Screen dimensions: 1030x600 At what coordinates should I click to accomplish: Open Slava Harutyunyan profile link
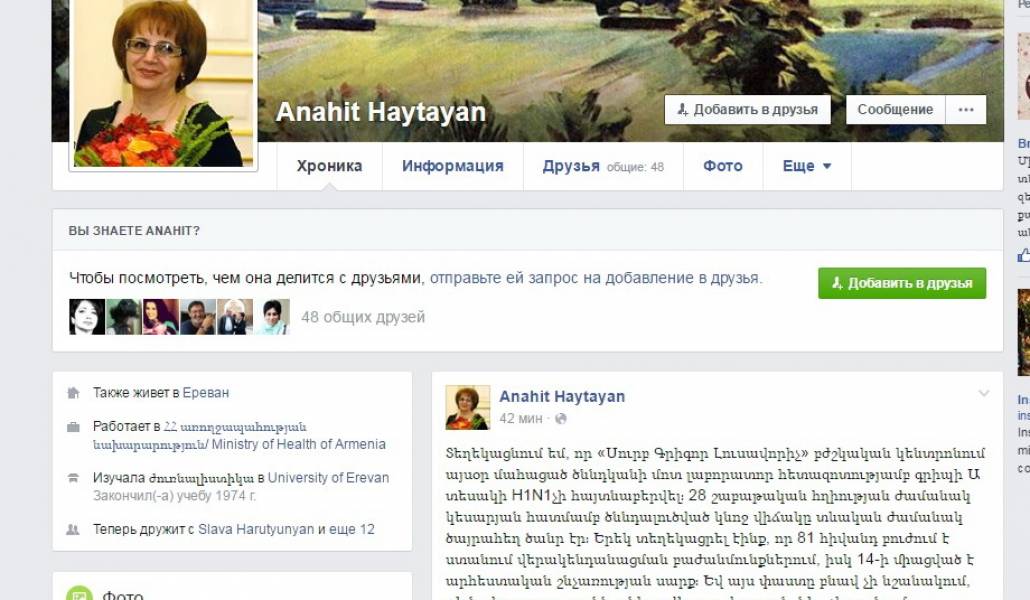click(x=256, y=529)
